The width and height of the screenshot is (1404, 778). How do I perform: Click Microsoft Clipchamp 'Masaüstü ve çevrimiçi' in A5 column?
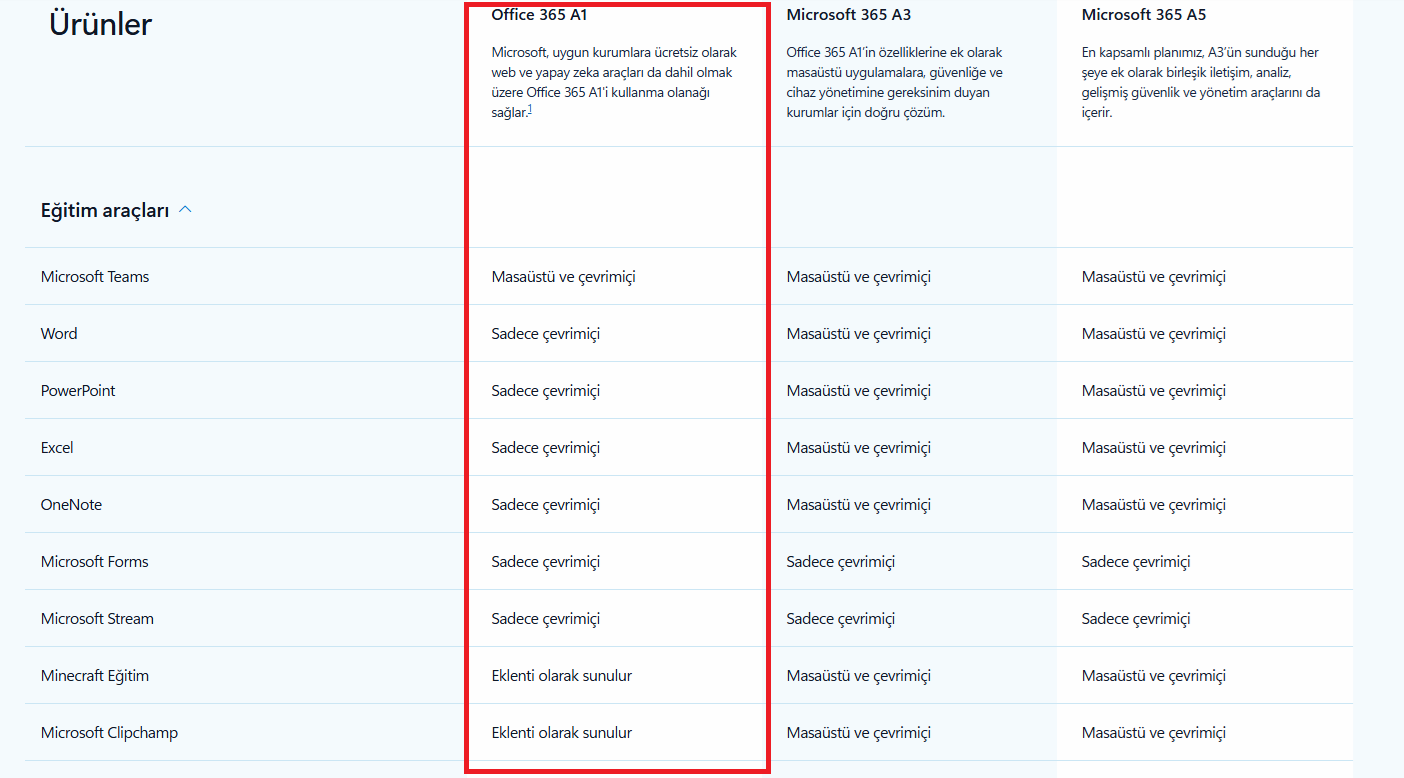pyautogui.click(x=1153, y=733)
